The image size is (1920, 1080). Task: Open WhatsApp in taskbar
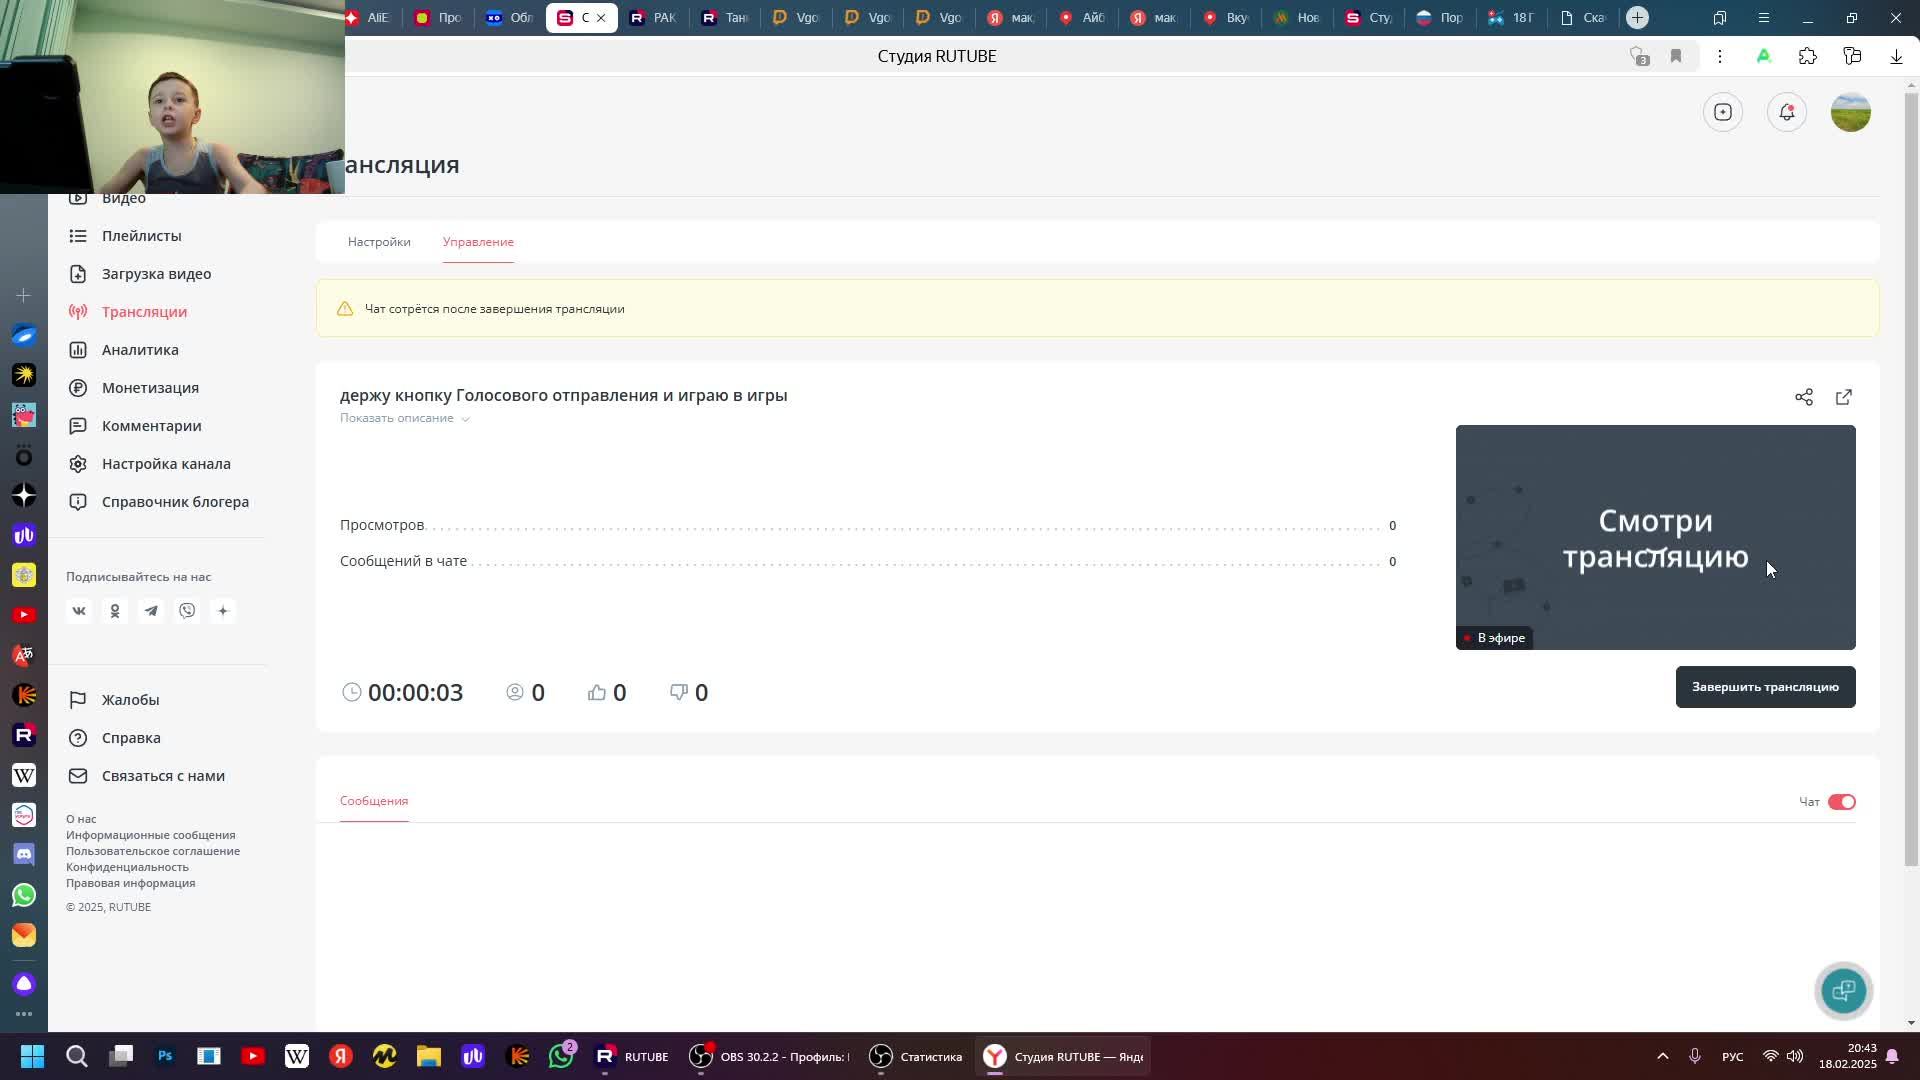click(x=561, y=1056)
